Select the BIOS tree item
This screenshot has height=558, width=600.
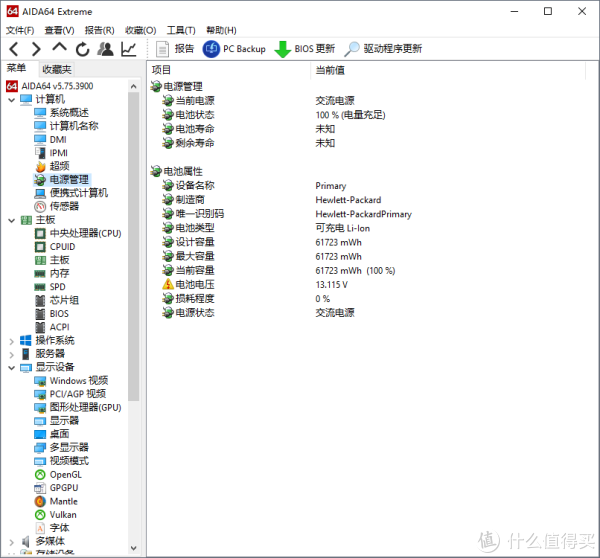52,313
